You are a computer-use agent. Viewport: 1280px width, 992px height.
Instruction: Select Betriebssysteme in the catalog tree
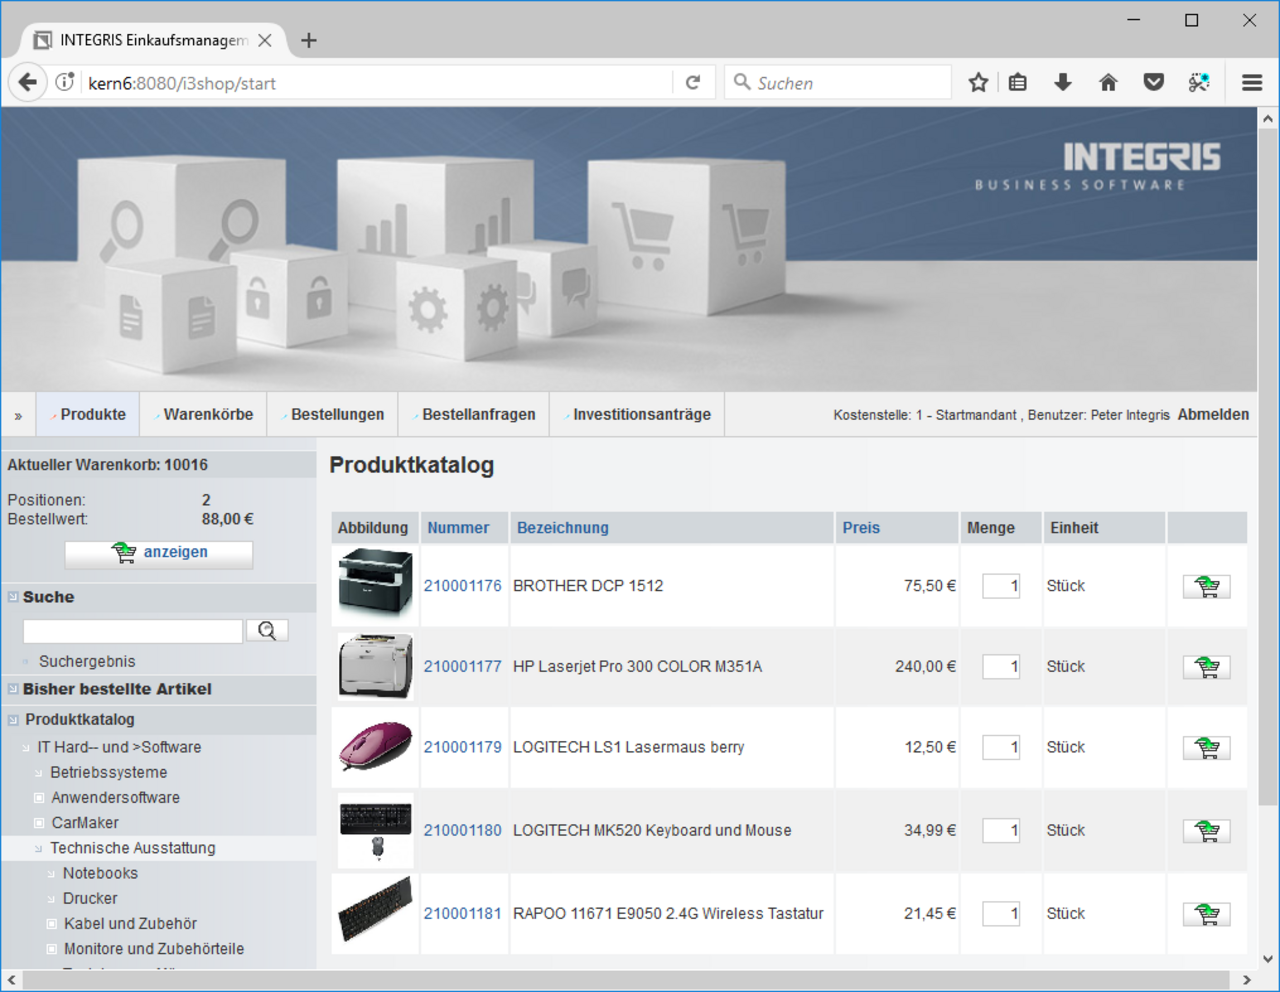109,772
